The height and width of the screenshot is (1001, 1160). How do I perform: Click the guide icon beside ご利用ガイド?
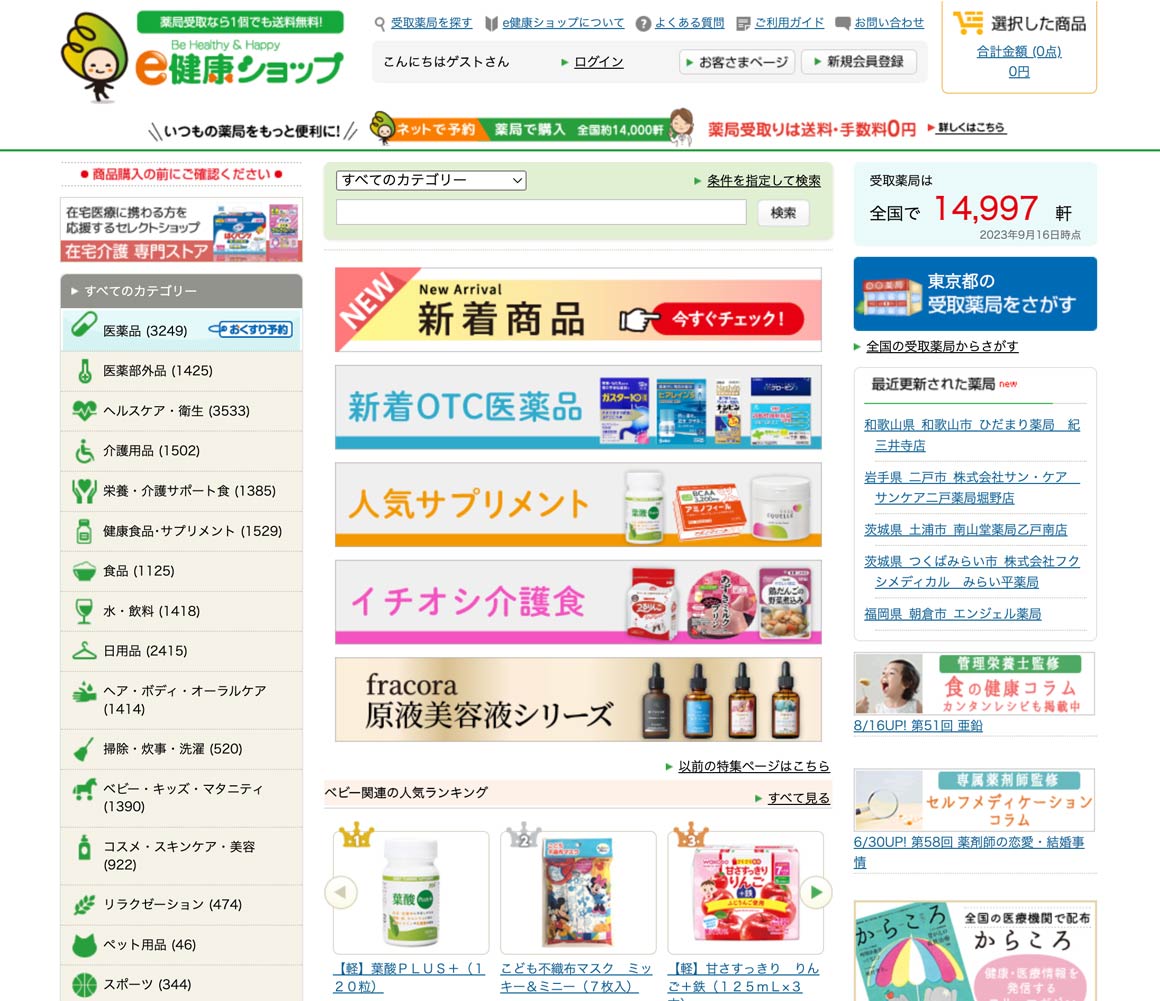[743, 24]
